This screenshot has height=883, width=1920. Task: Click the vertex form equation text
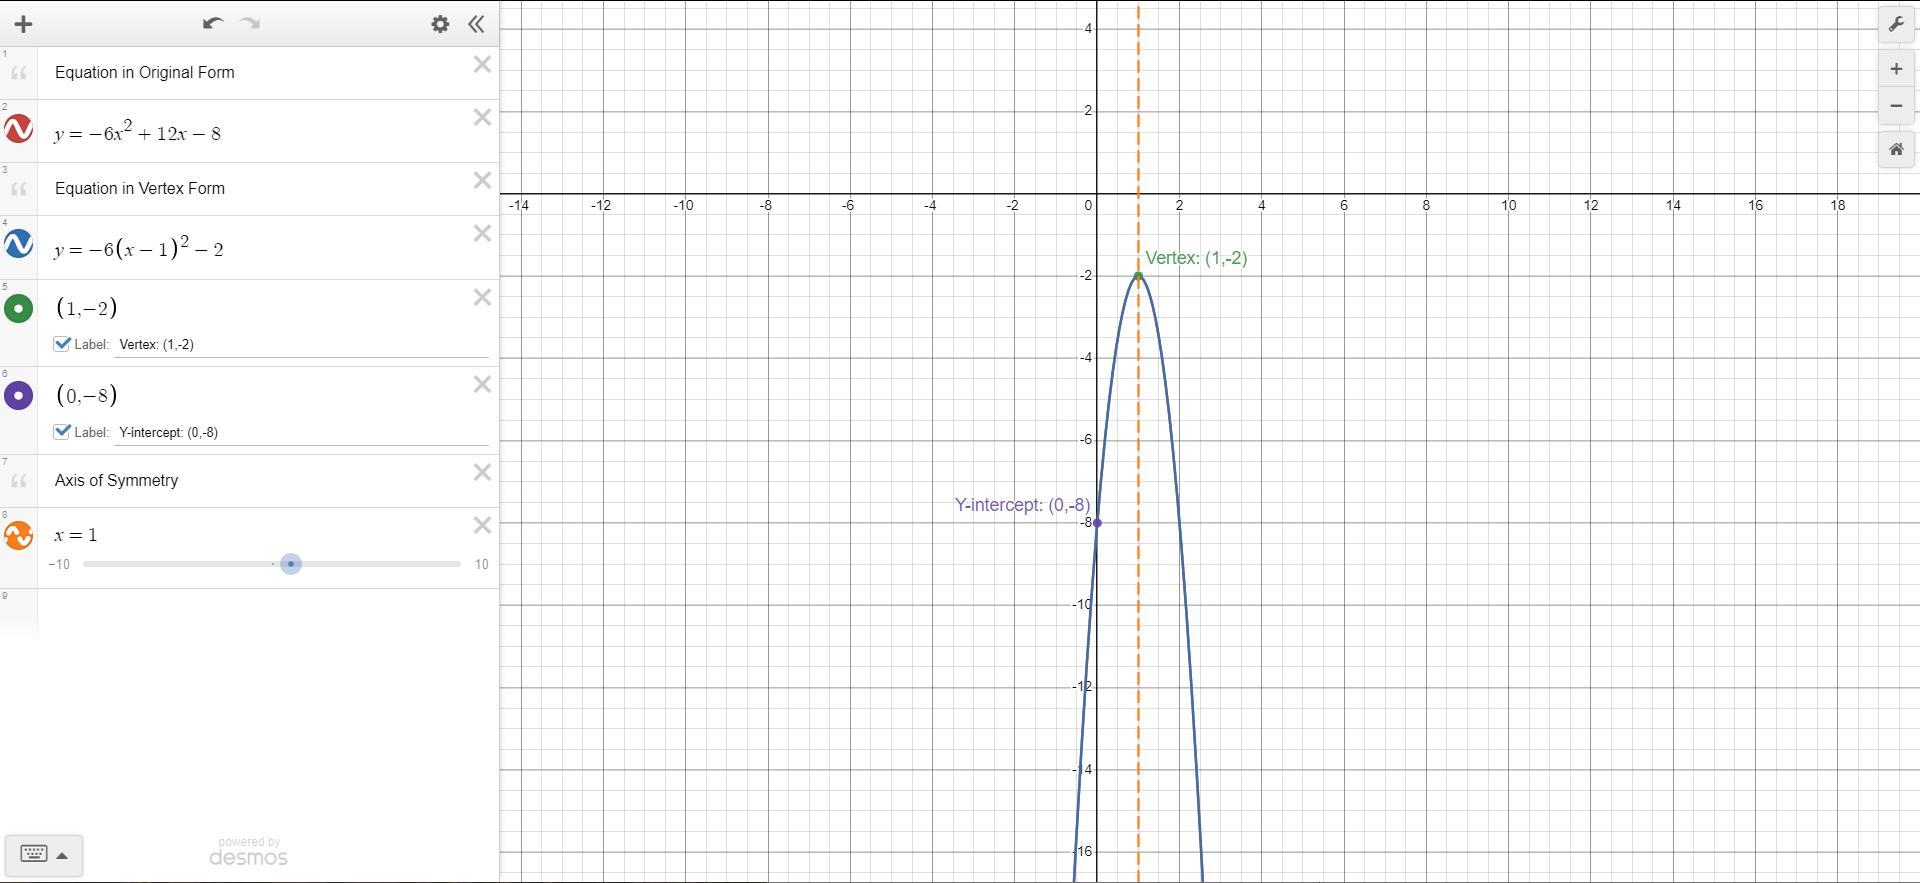tap(139, 248)
